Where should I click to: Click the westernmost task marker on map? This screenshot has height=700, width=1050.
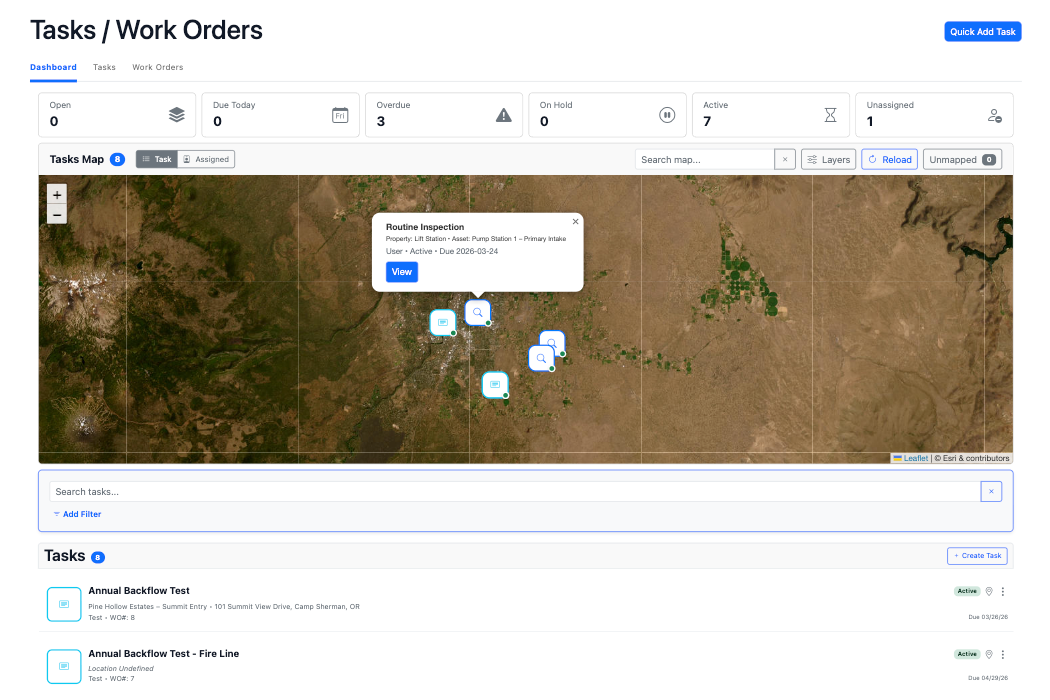click(442, 322)
